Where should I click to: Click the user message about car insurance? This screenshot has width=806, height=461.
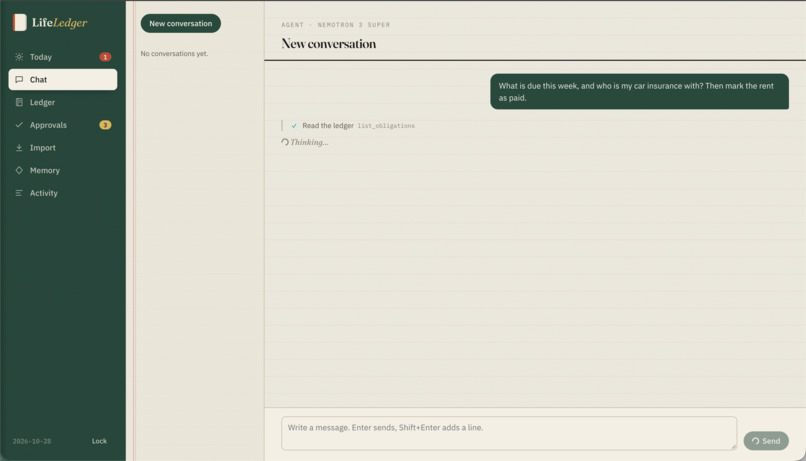pos(639,91)
